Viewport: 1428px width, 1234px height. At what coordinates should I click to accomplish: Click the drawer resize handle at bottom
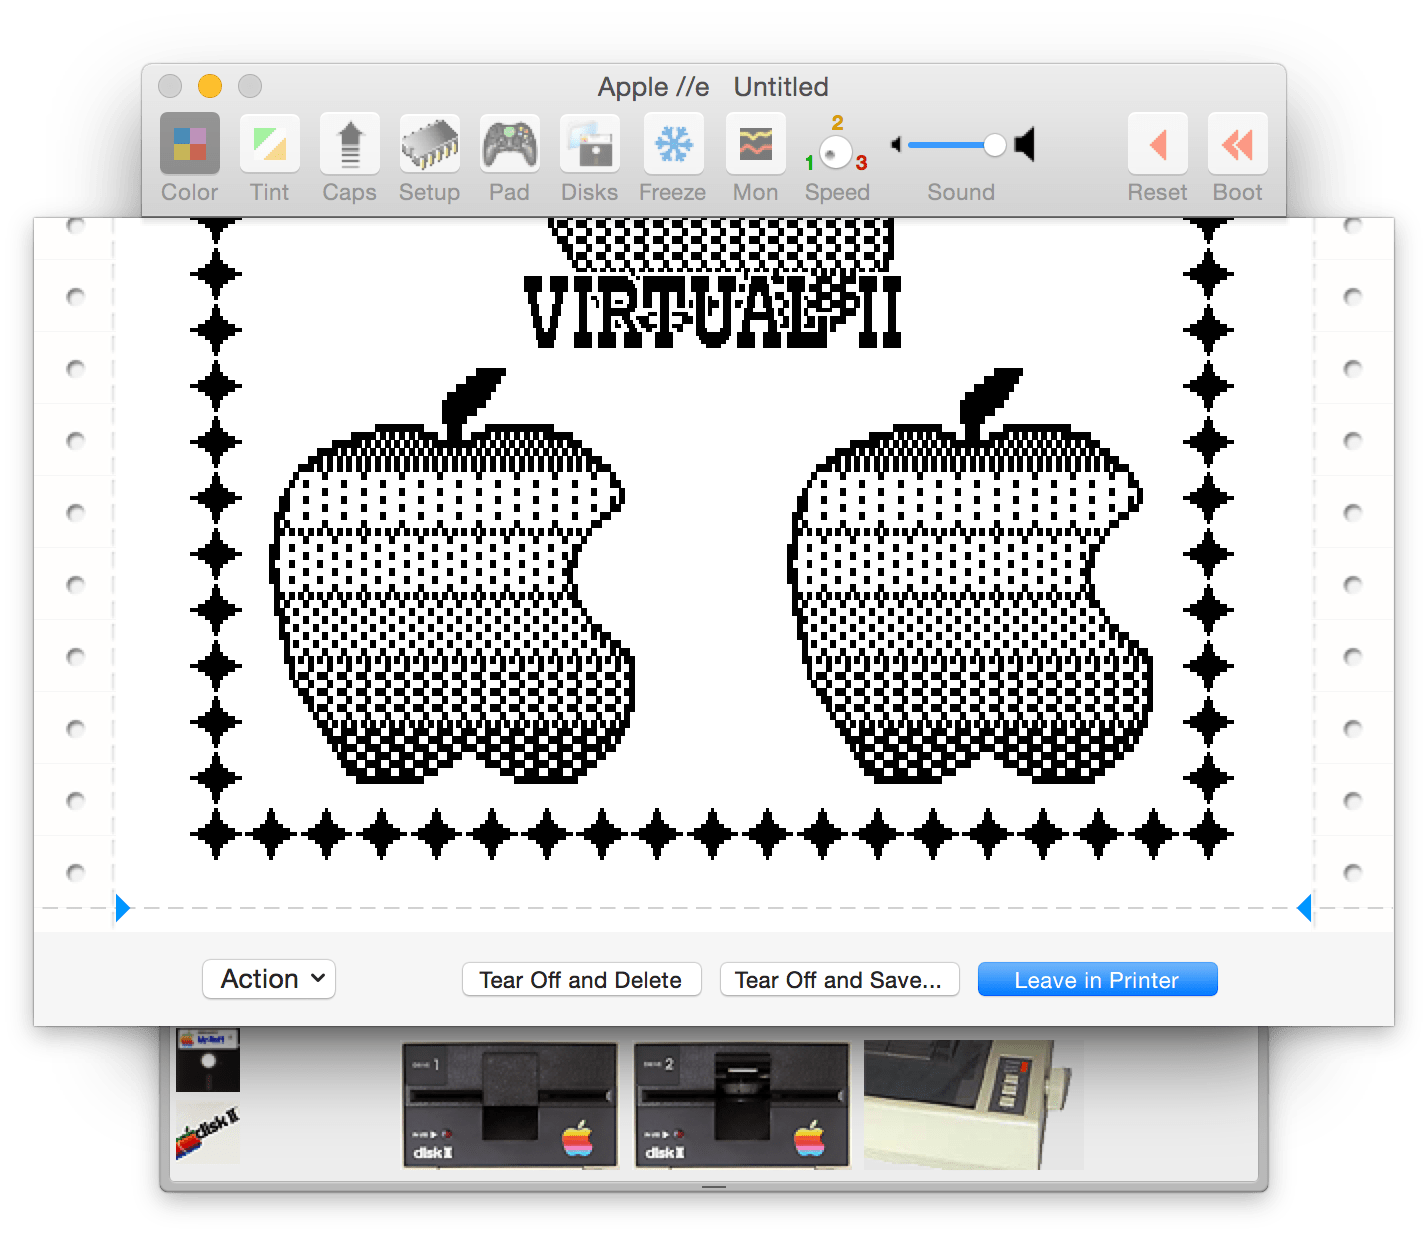click(x=714, y=1186)
